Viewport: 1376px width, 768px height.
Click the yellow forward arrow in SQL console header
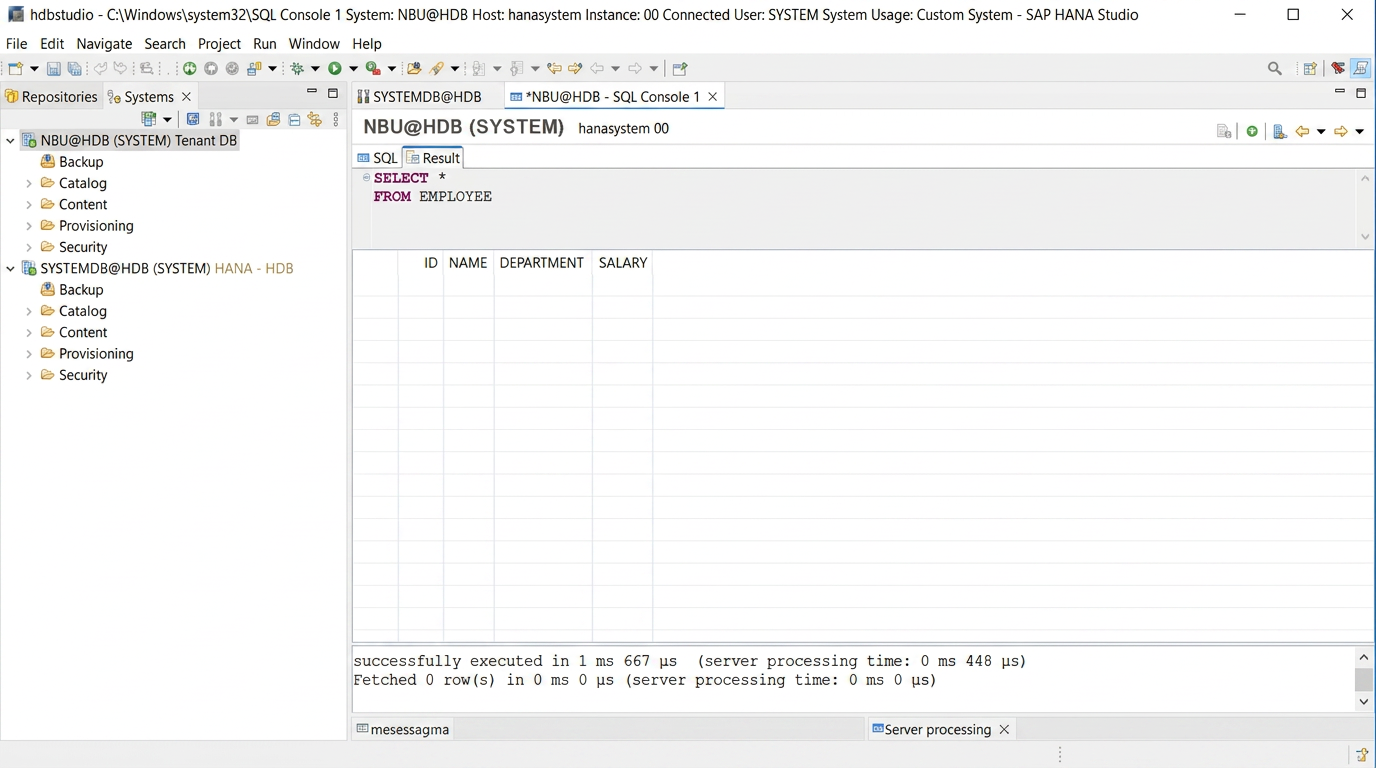pyautogui.click(x=1341, y=132)
